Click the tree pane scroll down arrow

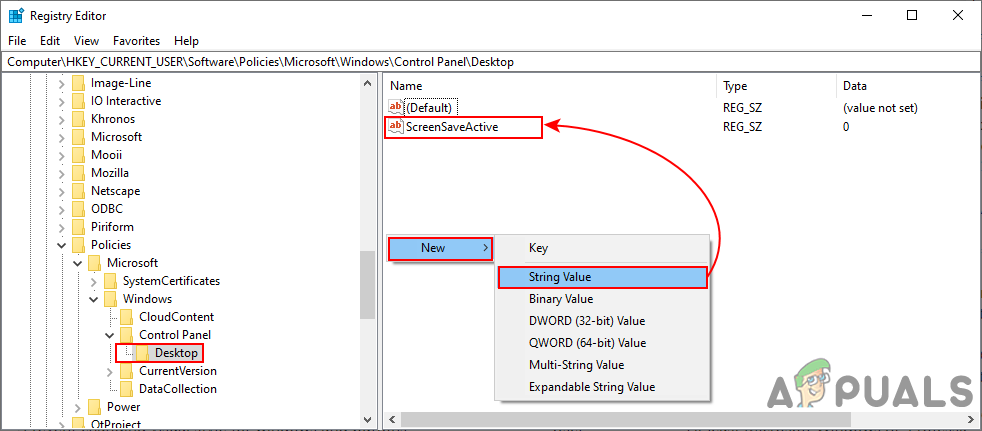pos(368,418)
